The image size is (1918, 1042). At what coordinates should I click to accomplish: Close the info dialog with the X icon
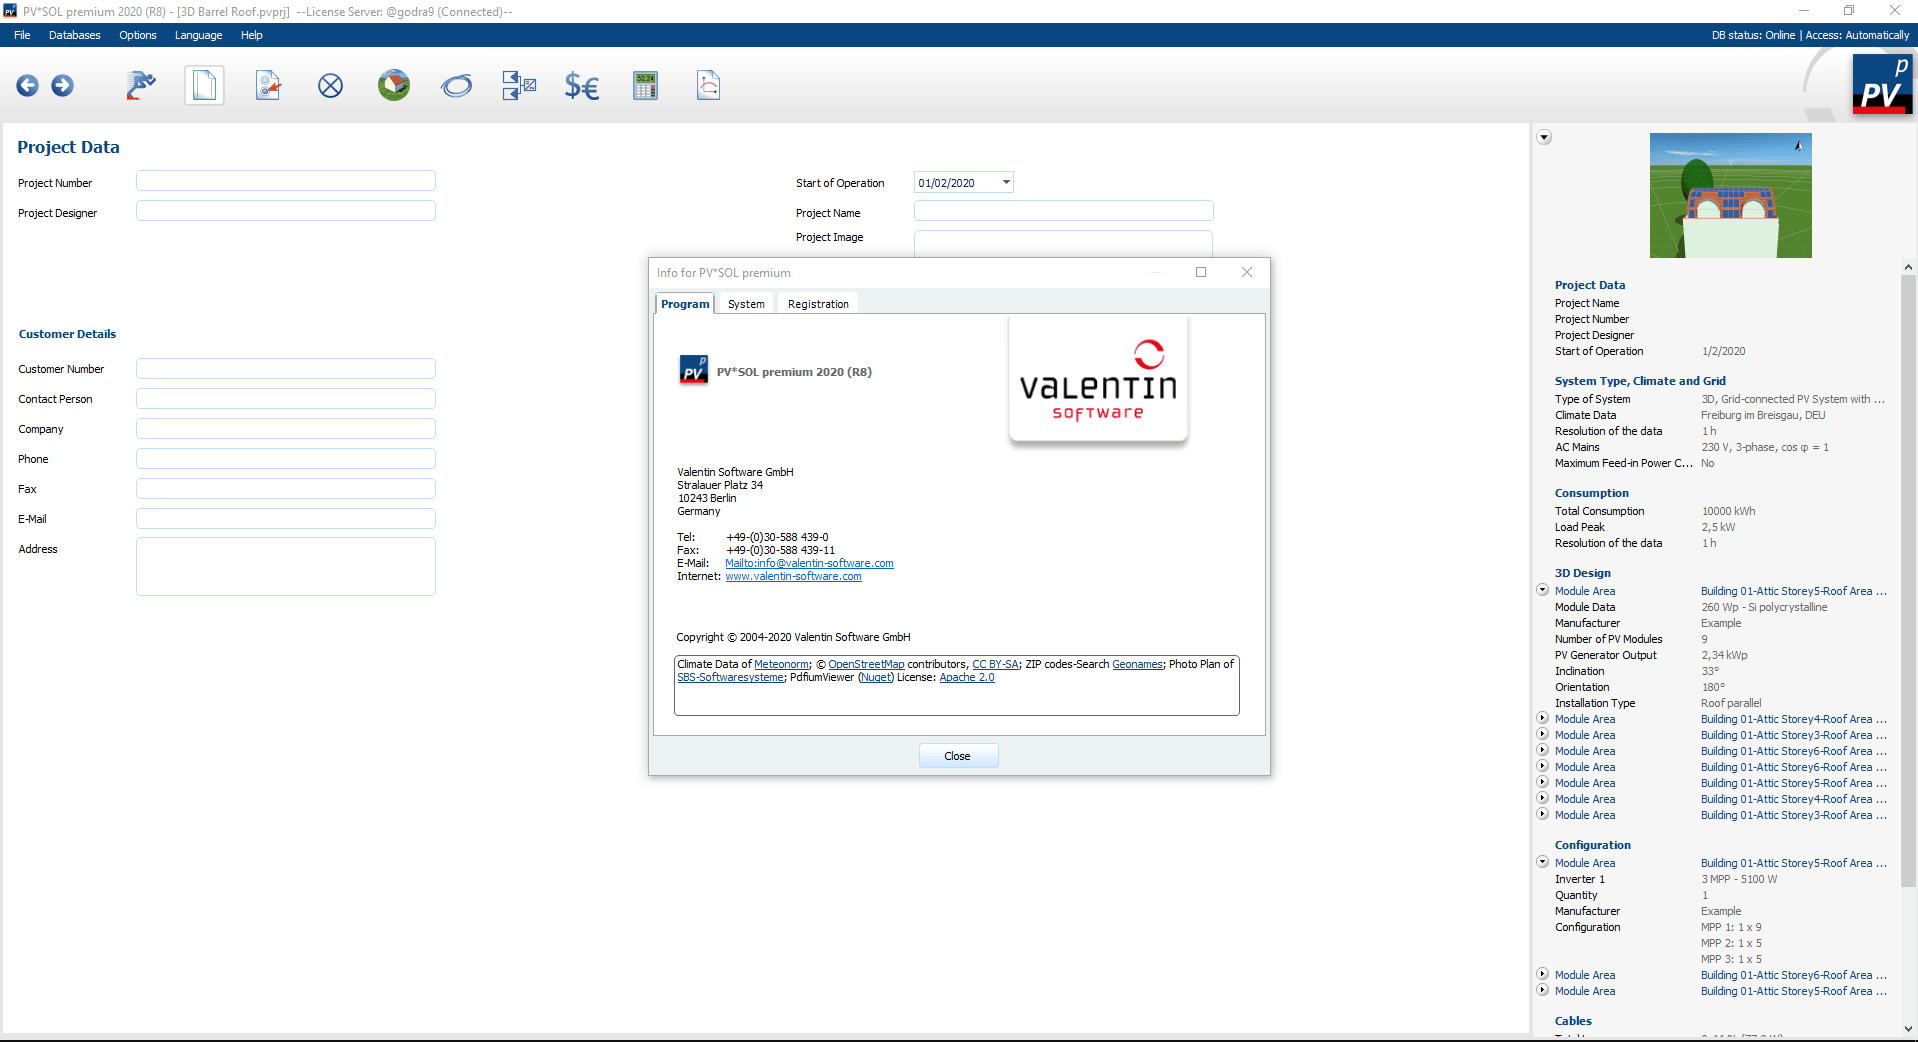[1247, 272]
